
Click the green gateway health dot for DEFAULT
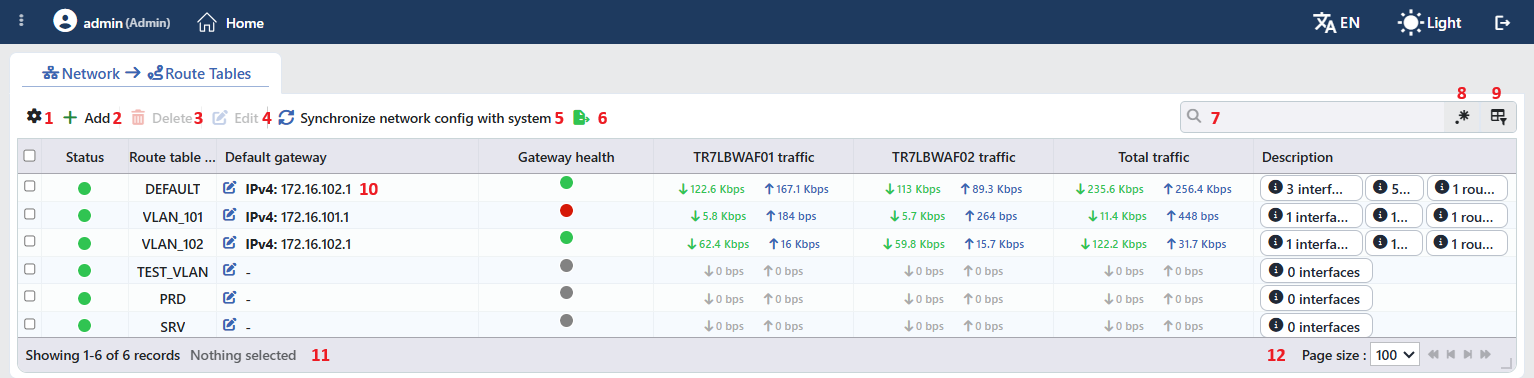click(567, 182)
